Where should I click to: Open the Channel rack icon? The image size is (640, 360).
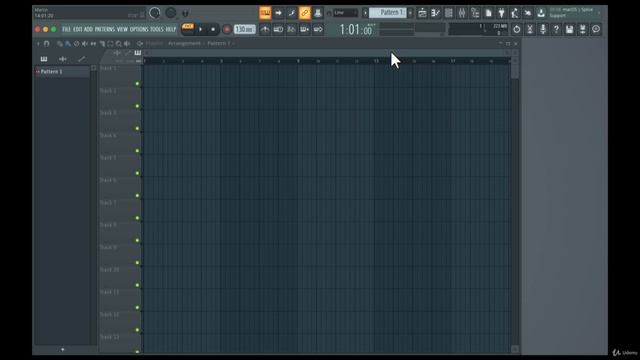pos(449,13)
